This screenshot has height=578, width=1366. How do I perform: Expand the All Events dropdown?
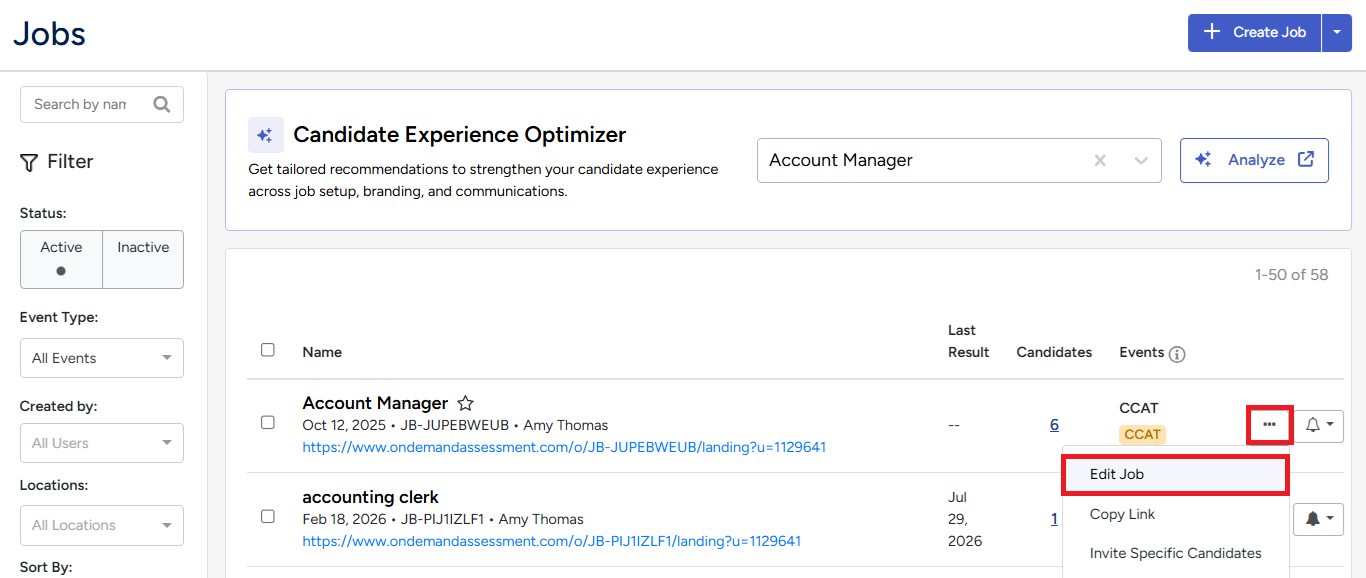pos(102,358)
